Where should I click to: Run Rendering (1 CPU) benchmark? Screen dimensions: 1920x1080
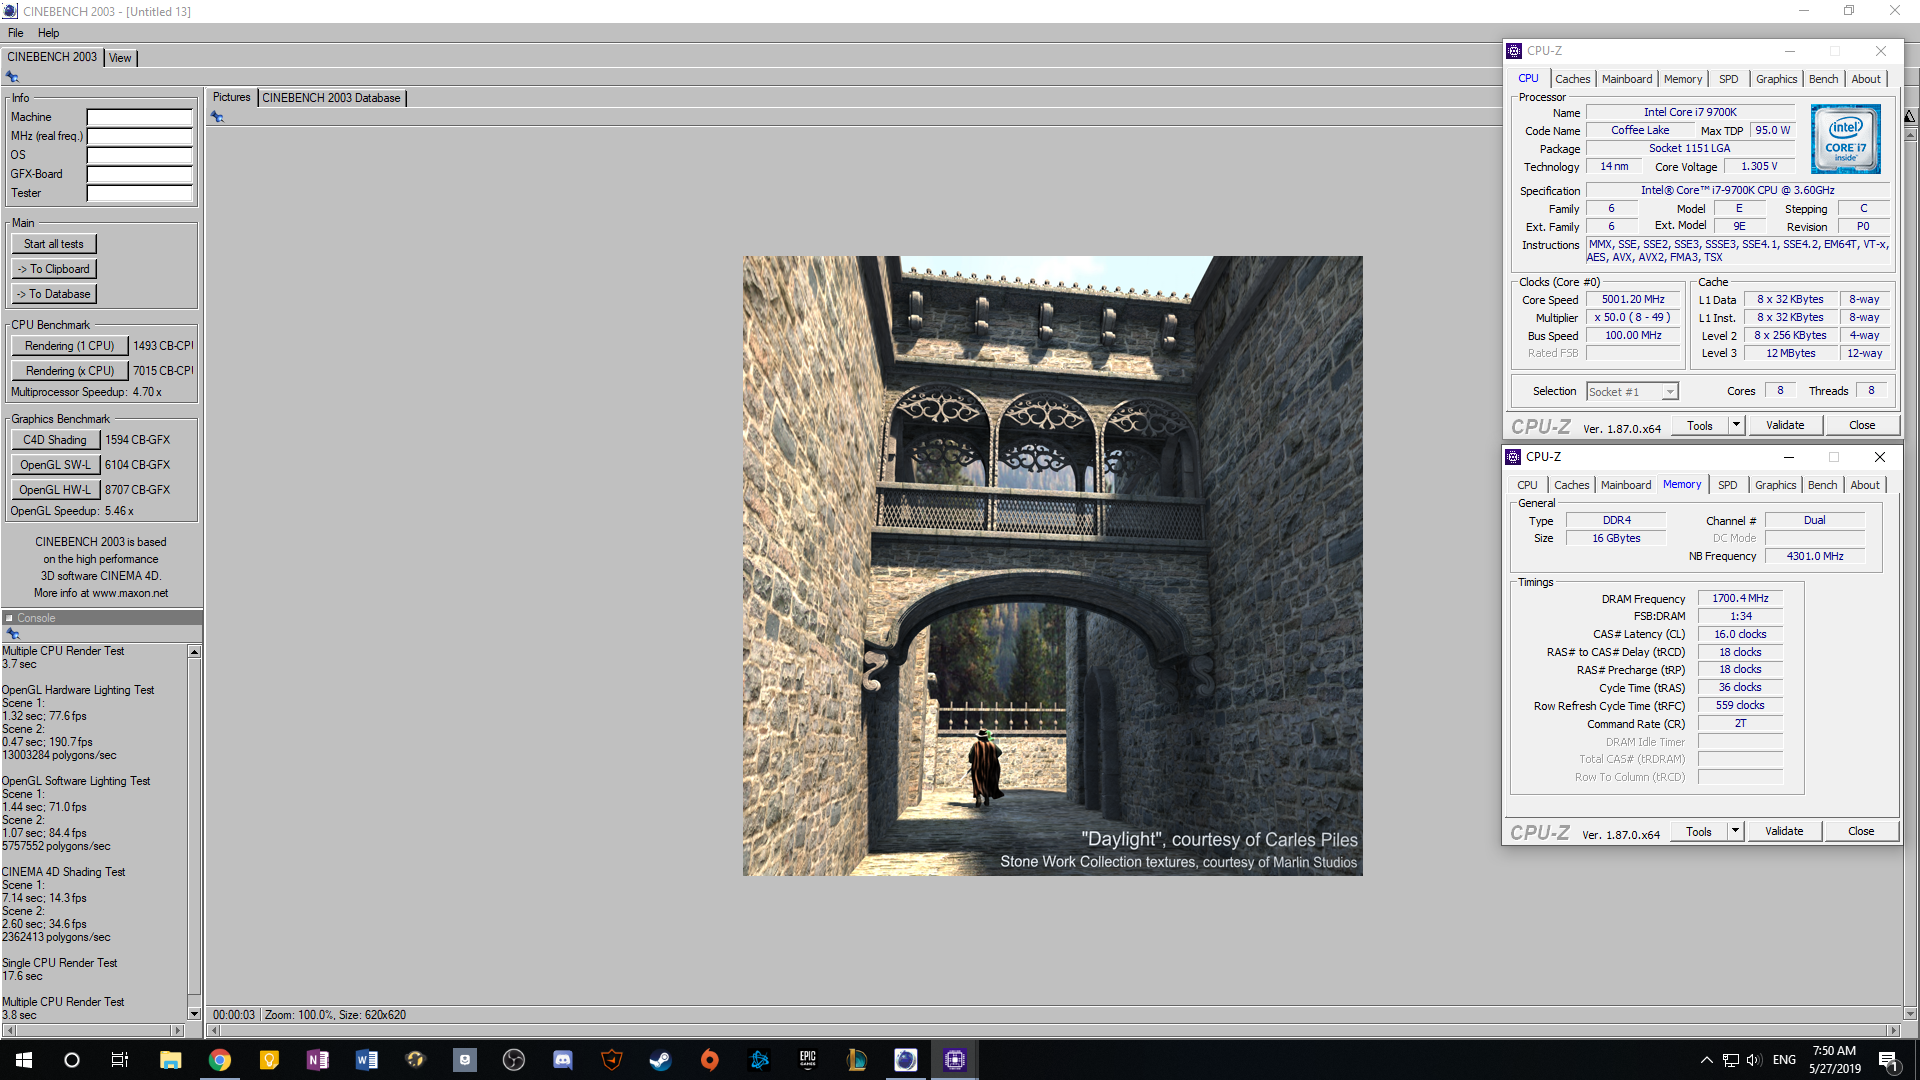pos(70,346)
